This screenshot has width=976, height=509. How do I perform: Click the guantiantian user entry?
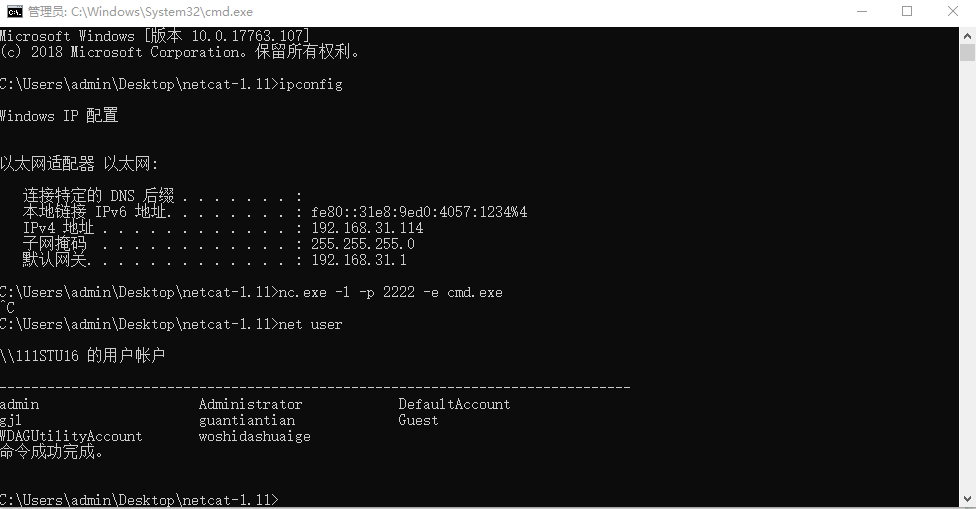click(246, 421)
